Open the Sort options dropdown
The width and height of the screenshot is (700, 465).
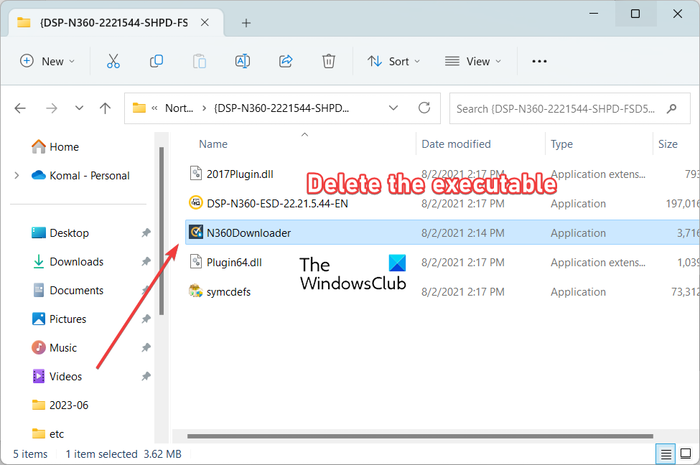(x=394, y=61)
